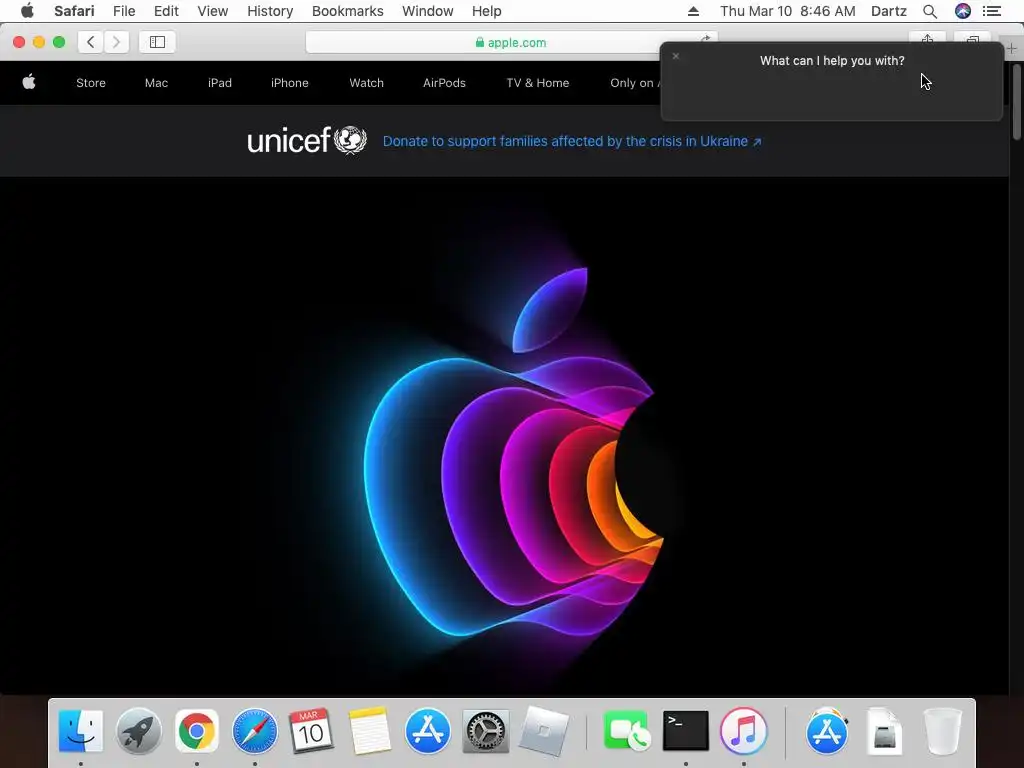Open Google Chrome from the Dock
This screenshot has width=1024, height=768.
tap(197, 731)
